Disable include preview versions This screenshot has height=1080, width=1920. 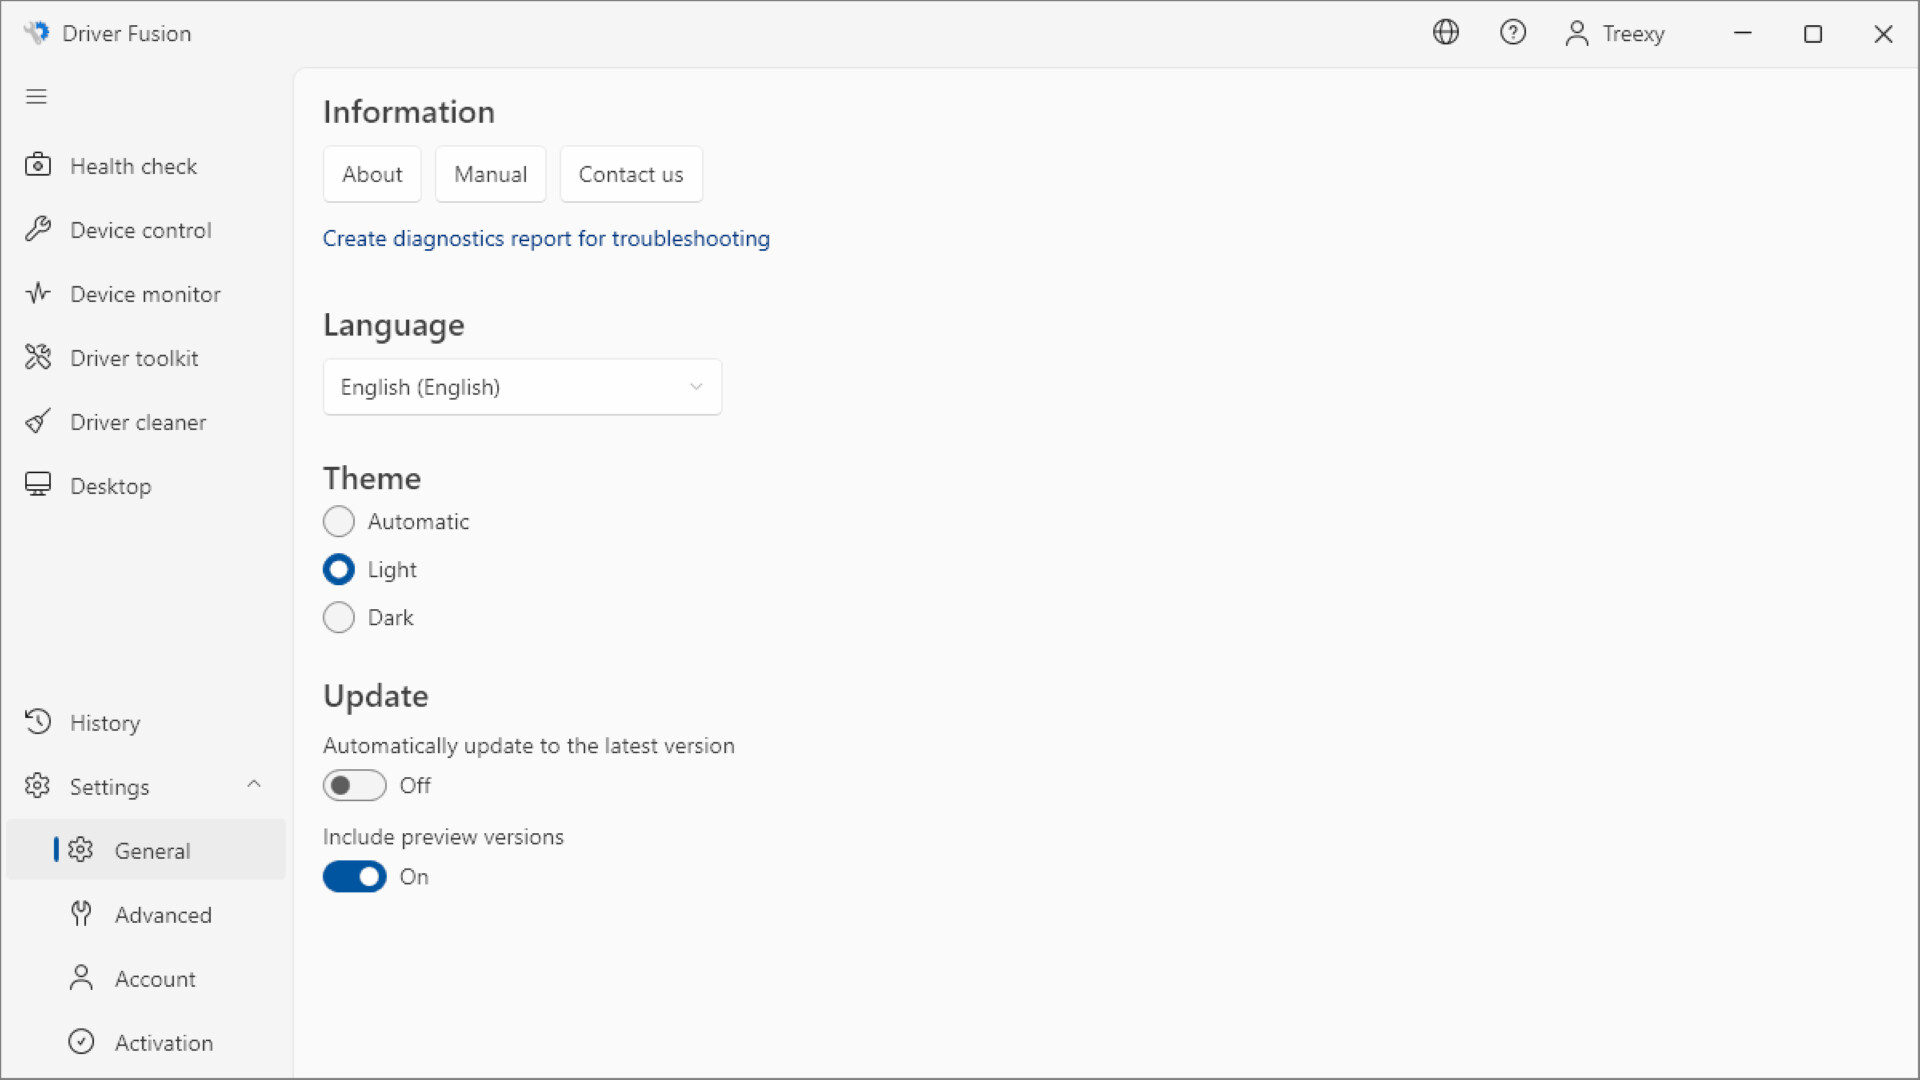353,877
